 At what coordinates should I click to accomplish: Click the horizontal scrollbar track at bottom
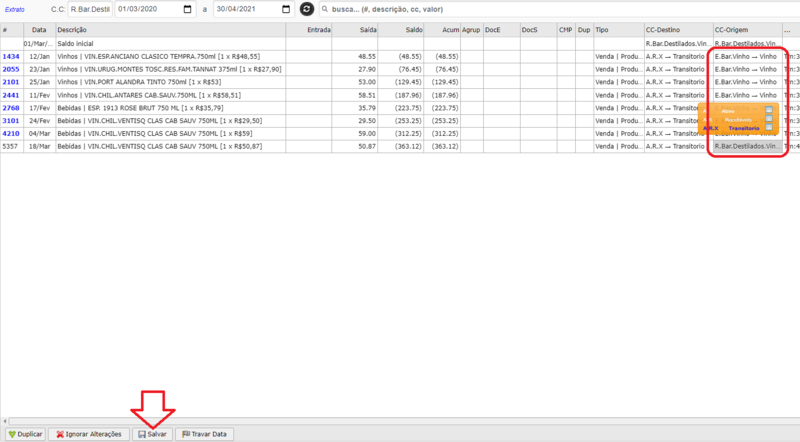pos(403,421)
